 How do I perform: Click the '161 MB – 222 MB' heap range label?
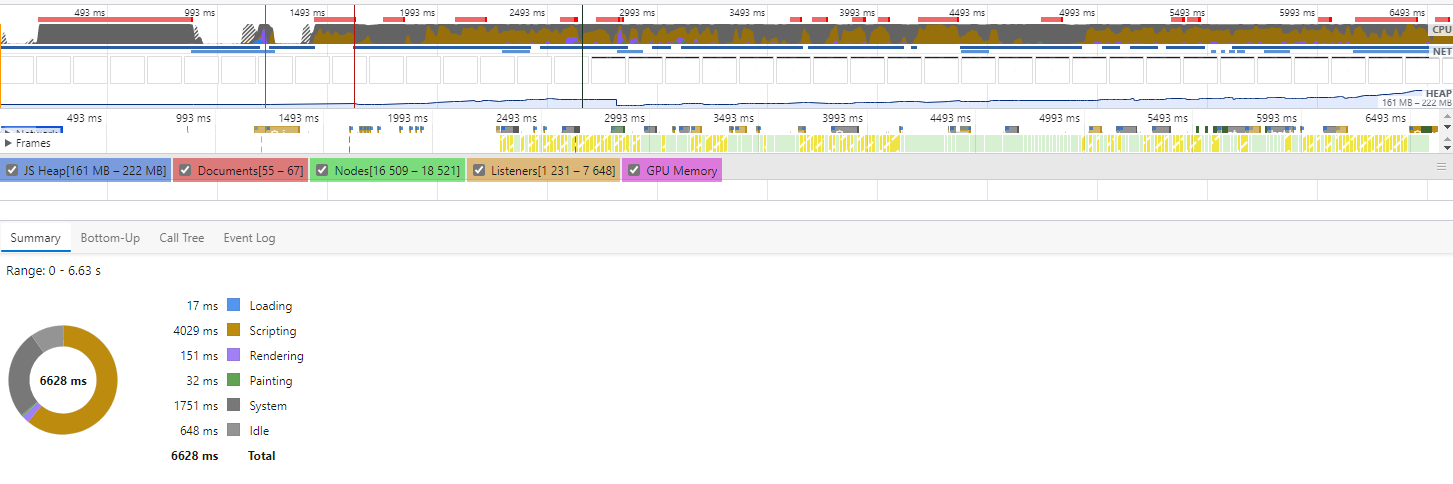point(1416,102)
